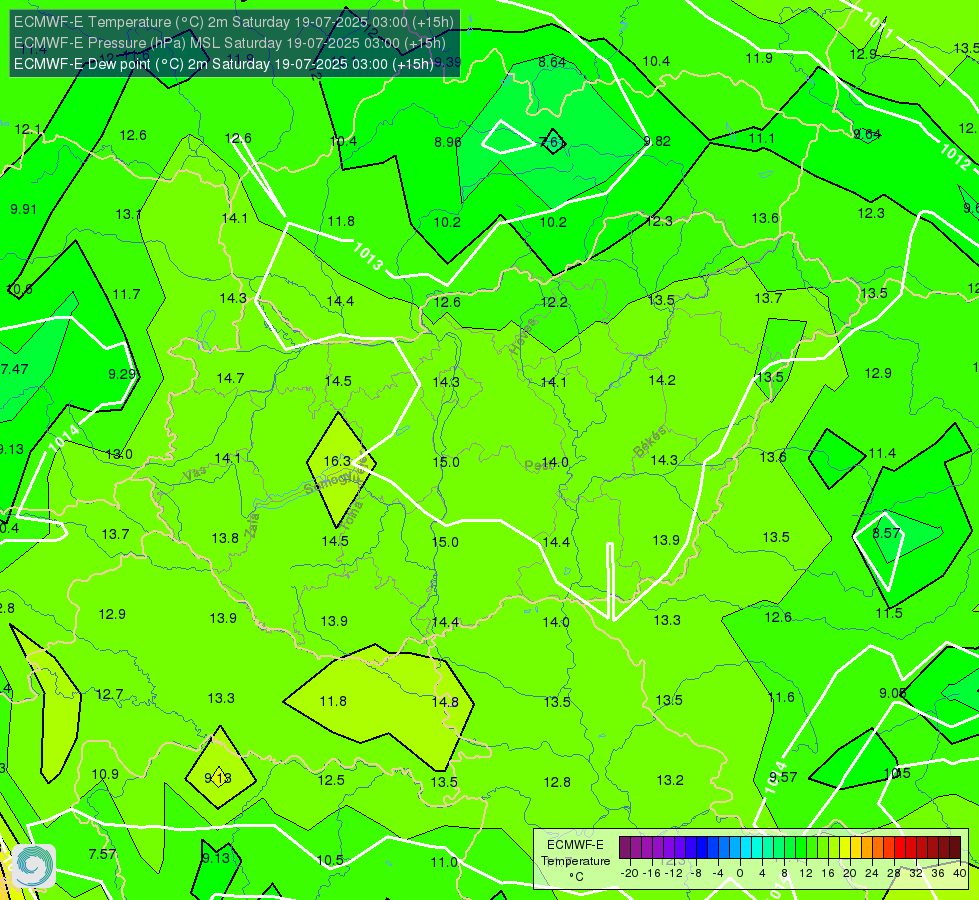Click the 12.7 temperature value
This screenshot has height=900, width=979.
pos(109,694)
